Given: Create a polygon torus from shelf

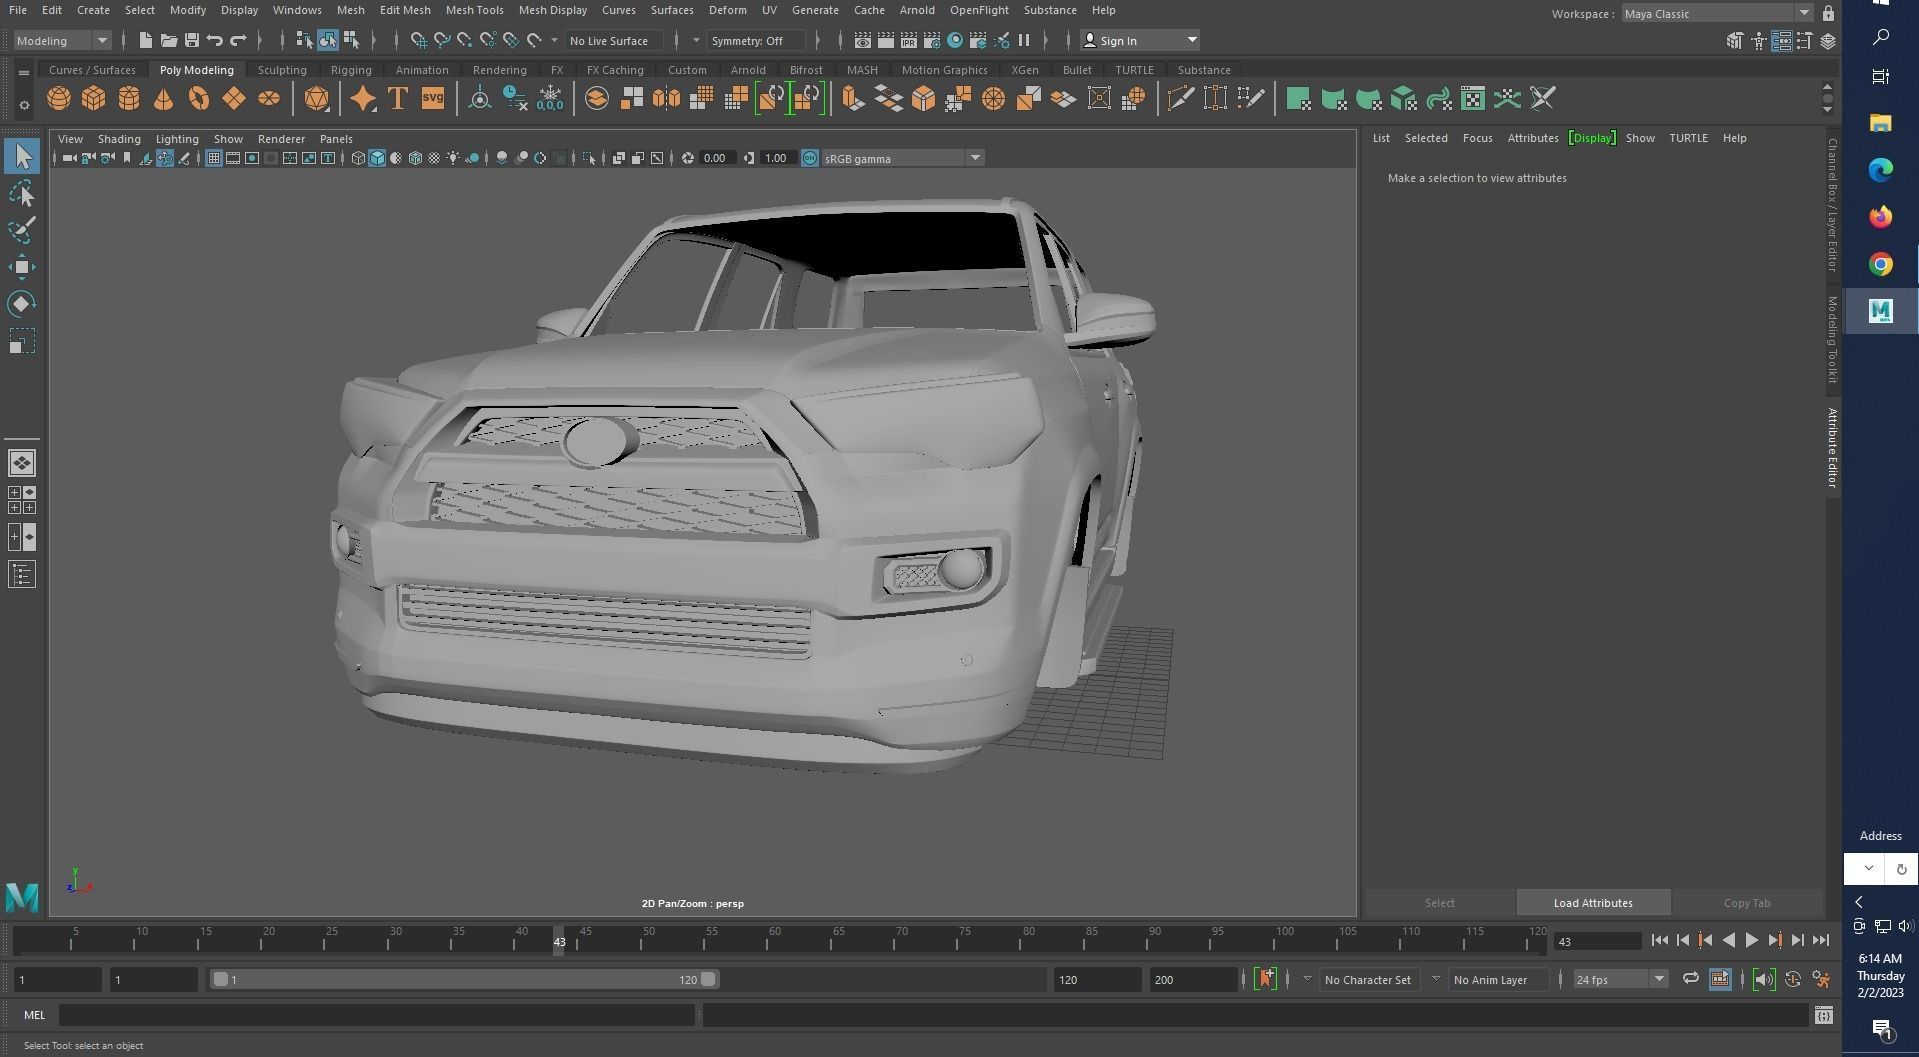Looking at the screenshot, I should 199,98.
